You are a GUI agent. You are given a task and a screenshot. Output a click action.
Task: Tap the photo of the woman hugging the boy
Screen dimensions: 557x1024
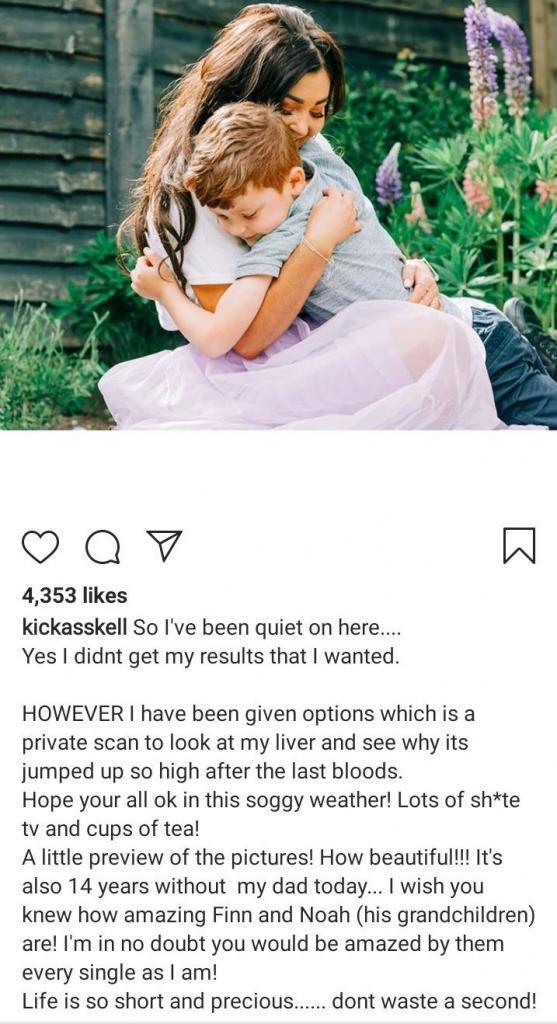tap(278, 215)
